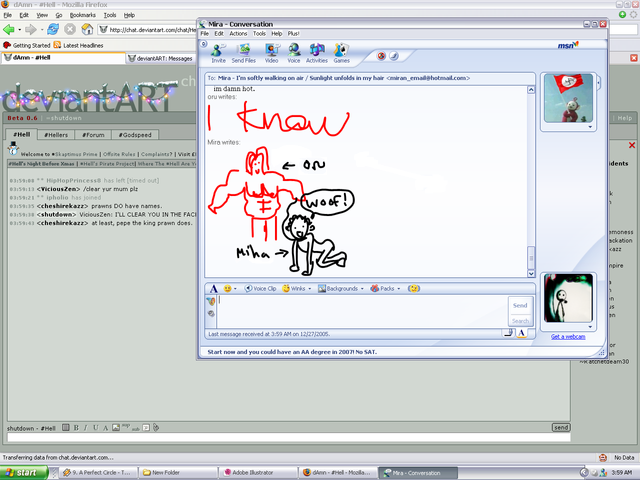Click the MSN butterfly icon beside the input

[211, 302]
